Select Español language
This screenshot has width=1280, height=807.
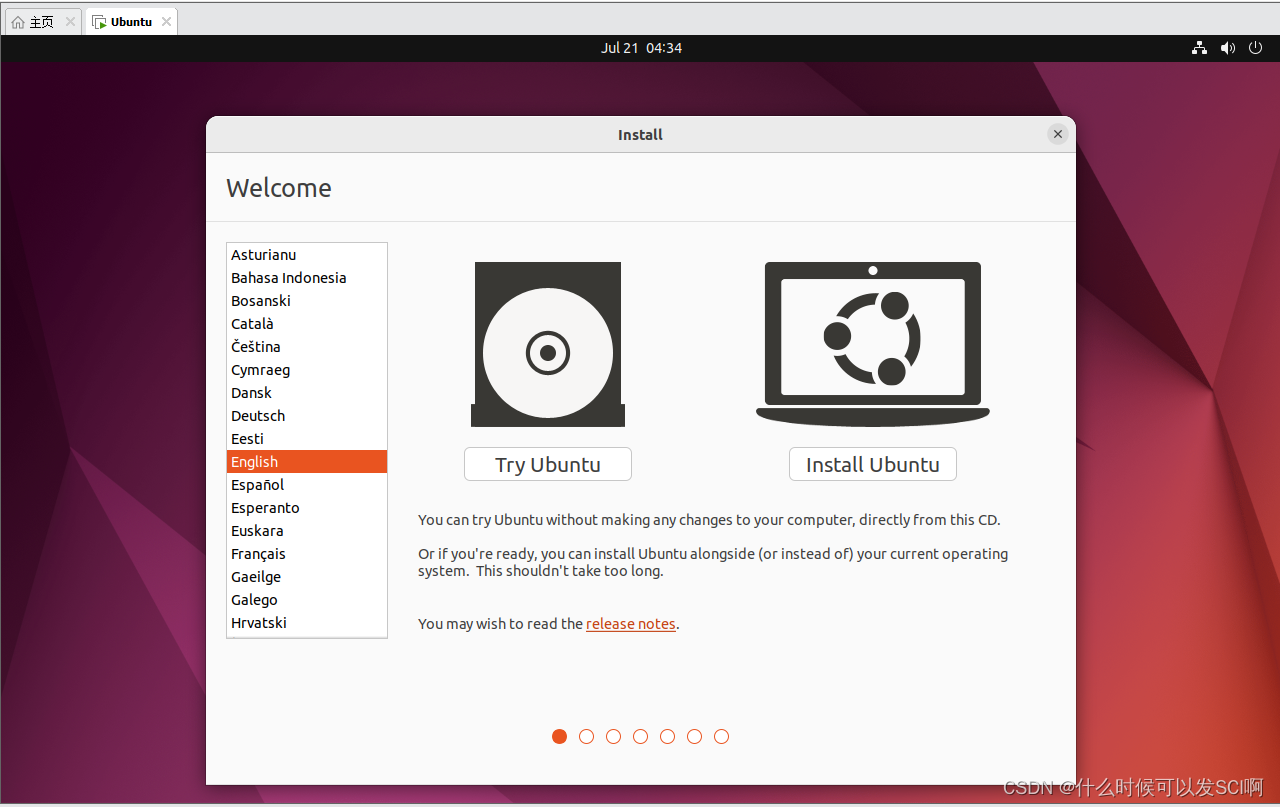tap(307, 485)
